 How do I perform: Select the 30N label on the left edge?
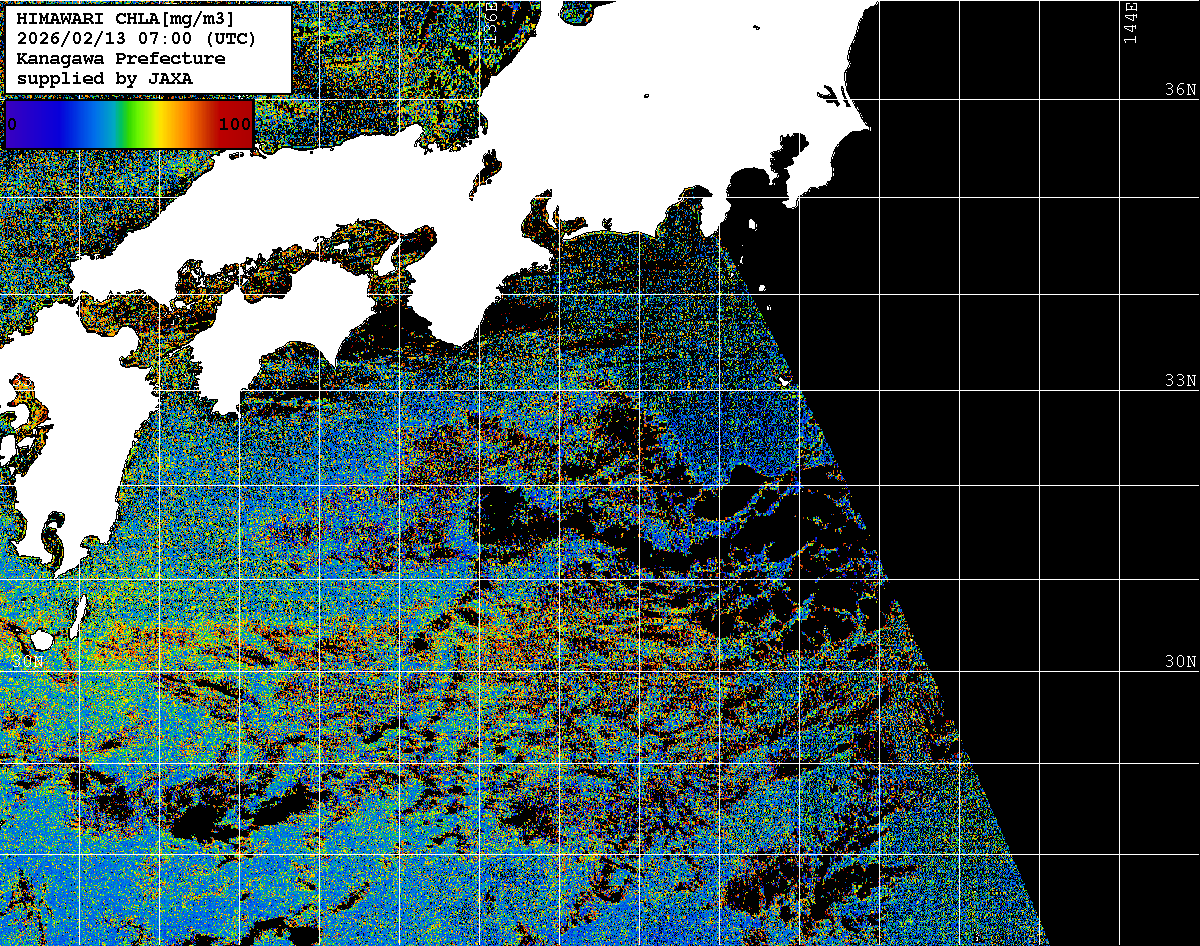(30, 662)
